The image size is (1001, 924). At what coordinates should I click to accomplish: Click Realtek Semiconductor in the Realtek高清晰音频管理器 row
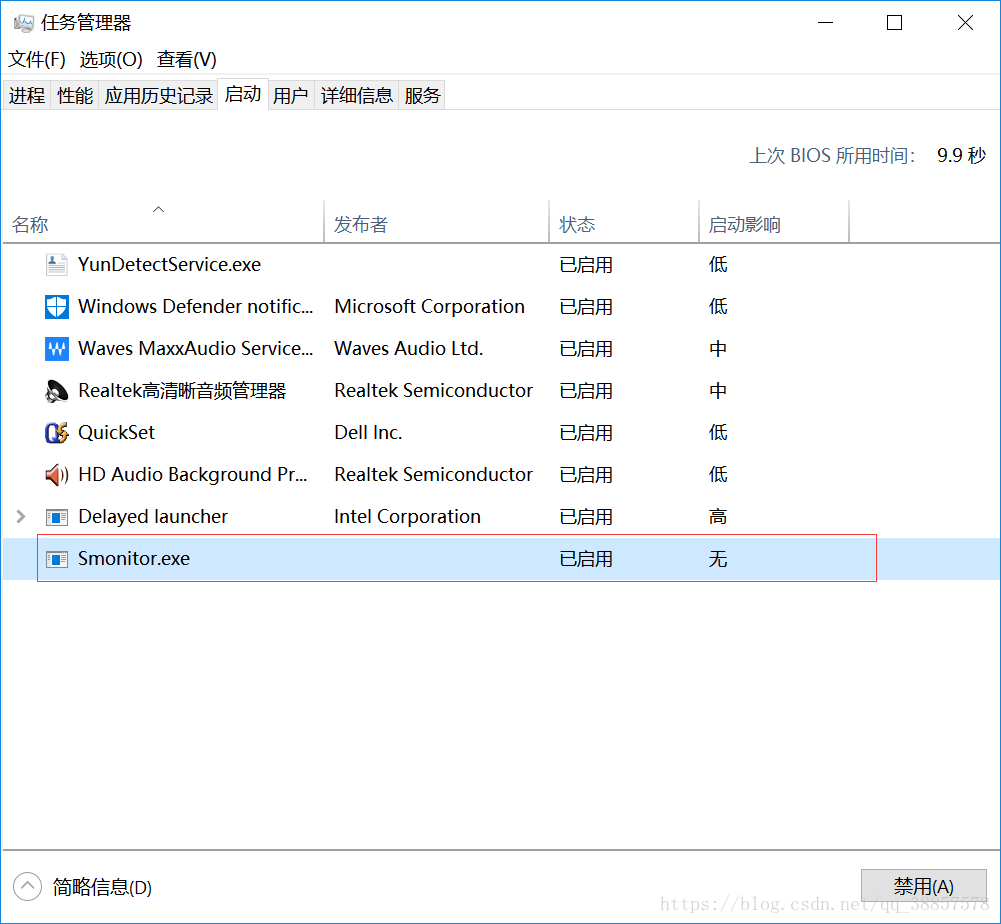click(x=433, y=391)
